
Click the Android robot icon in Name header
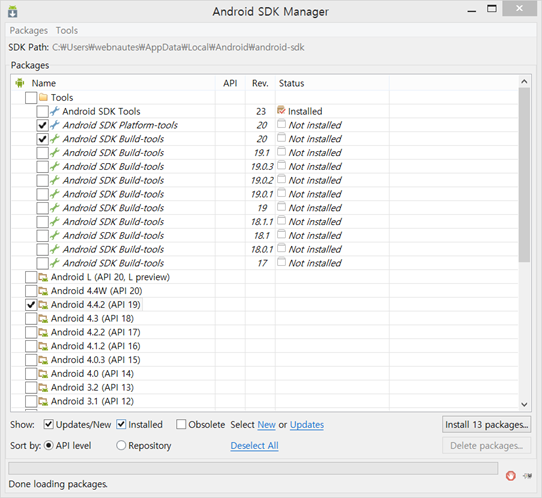point(20,83)
